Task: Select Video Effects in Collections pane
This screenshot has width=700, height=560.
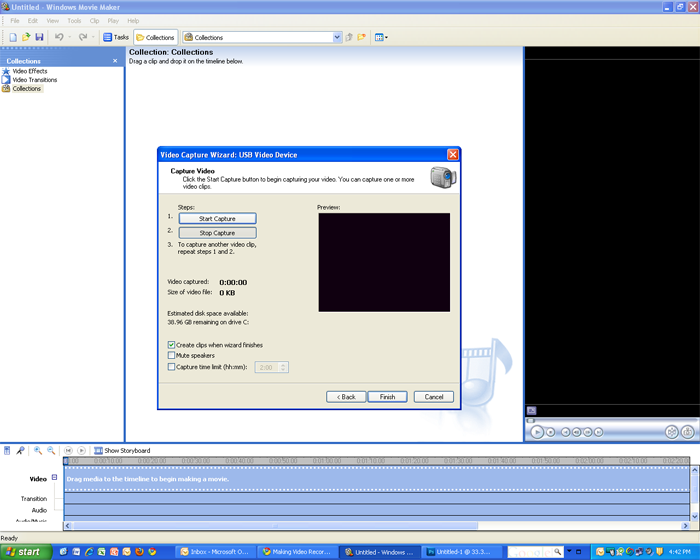Action: (x=29, y=71)
